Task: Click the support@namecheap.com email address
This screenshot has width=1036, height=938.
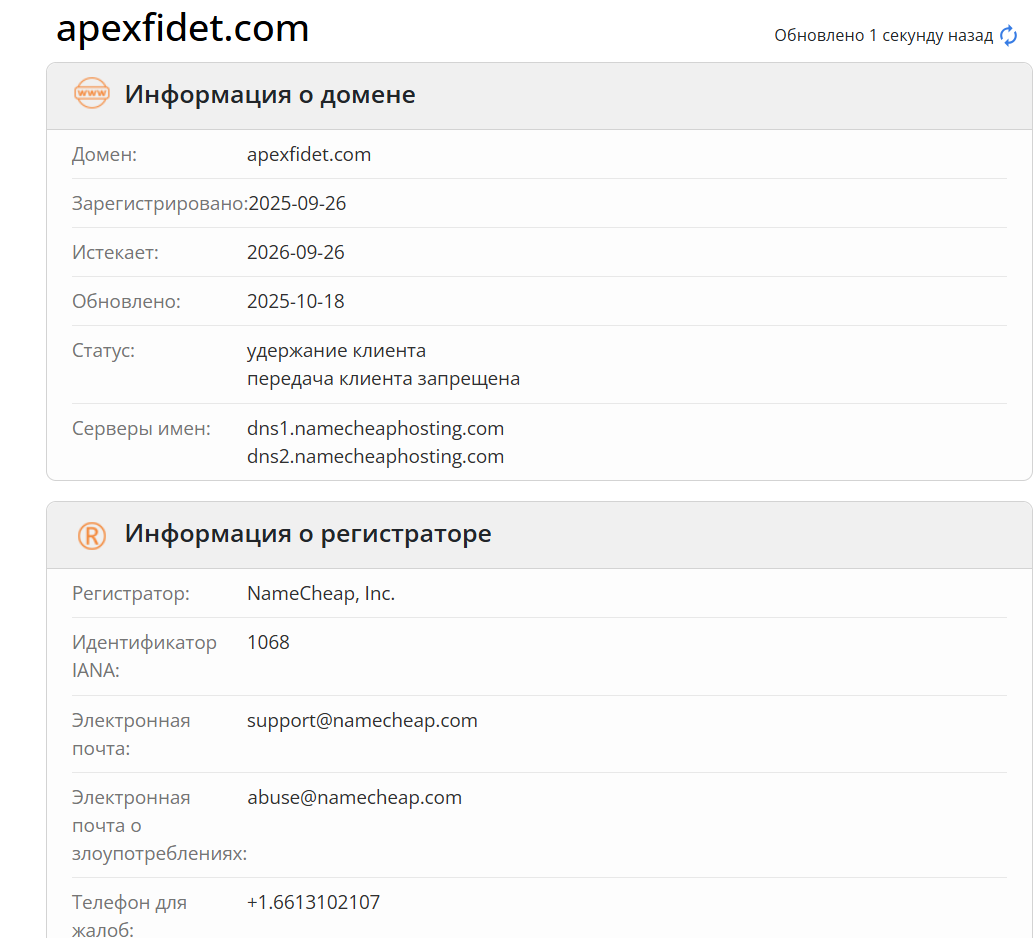Action: click(x=362, y=720)
